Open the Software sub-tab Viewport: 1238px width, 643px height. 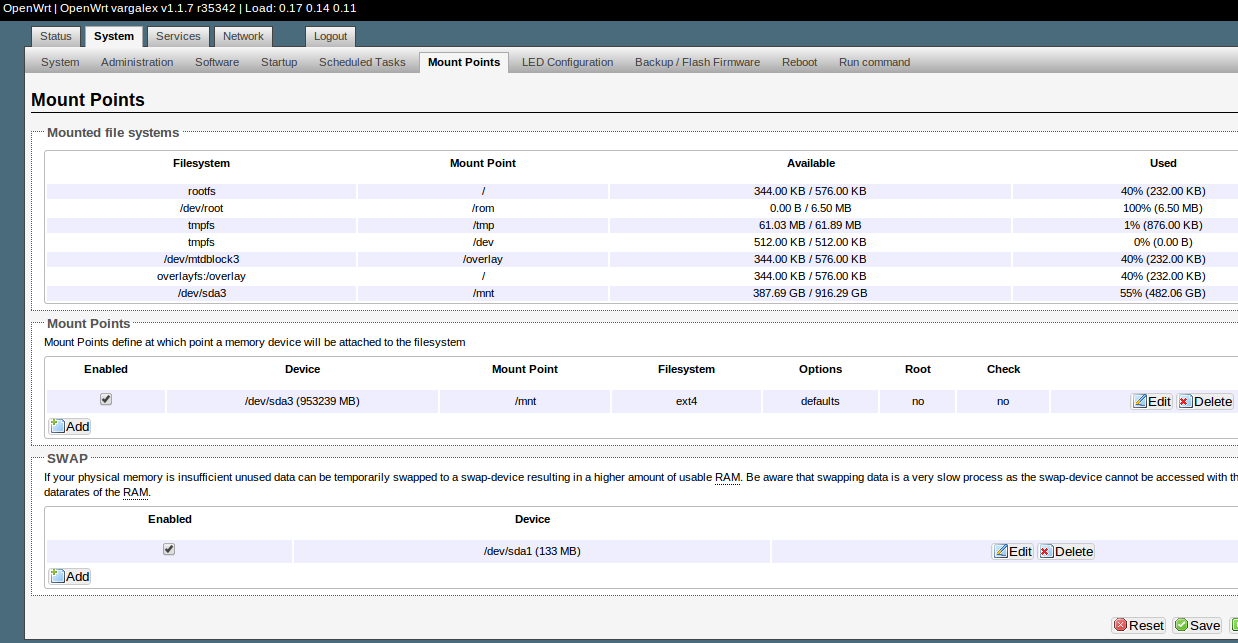tap(217, 62)
